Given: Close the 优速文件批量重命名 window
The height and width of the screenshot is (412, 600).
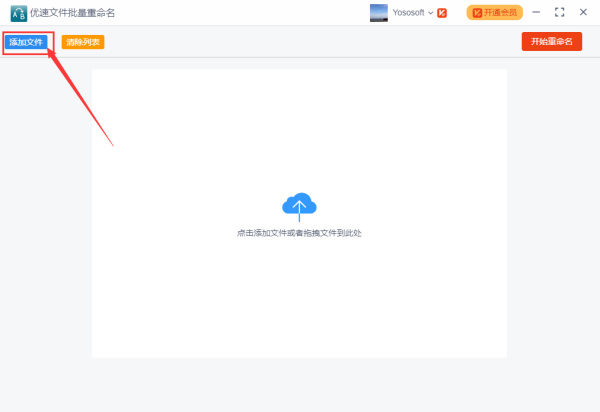Looking at the screenshot, I should point(583,12).
